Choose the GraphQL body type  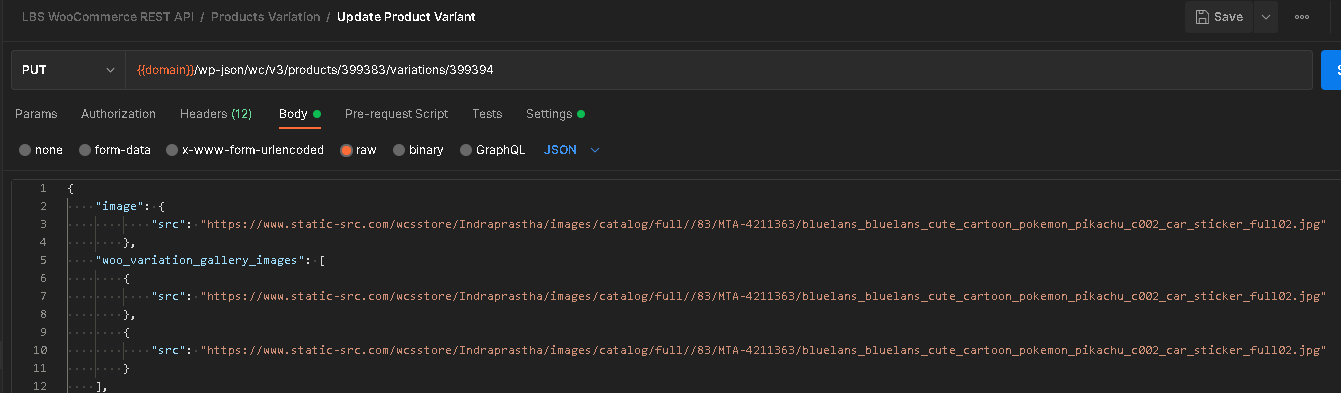(x=492, y=150)
